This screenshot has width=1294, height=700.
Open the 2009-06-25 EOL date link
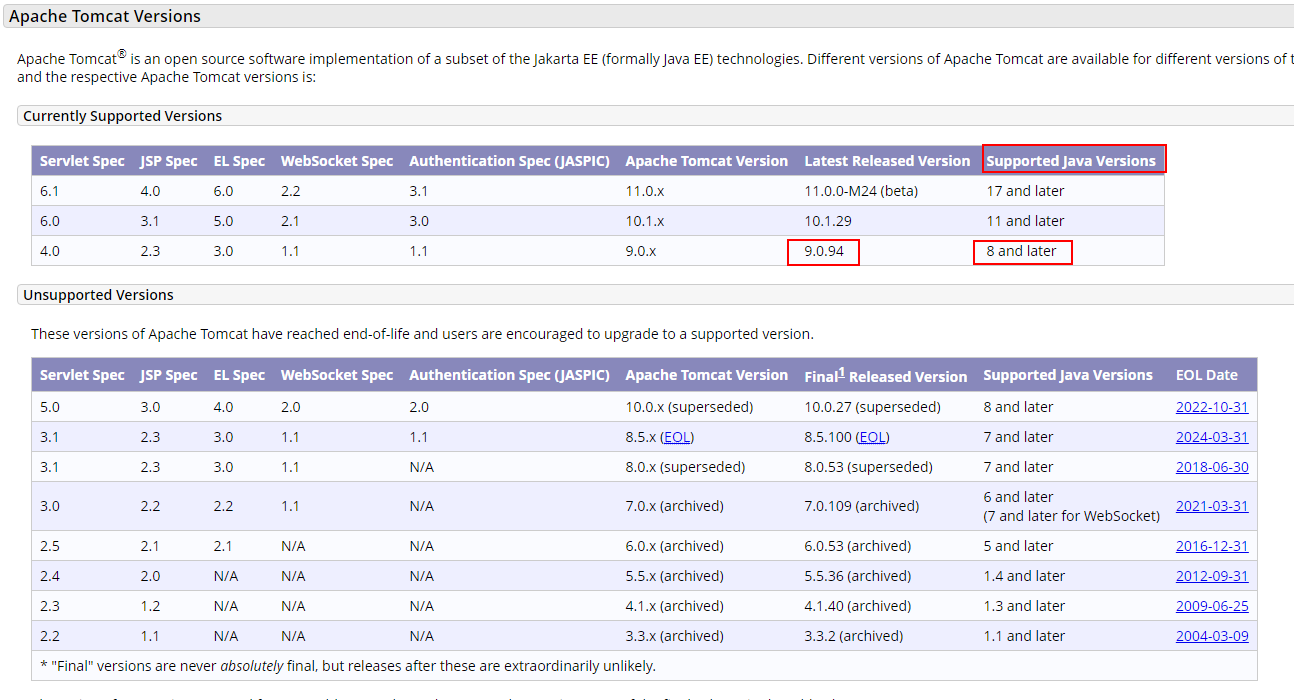1212,606
